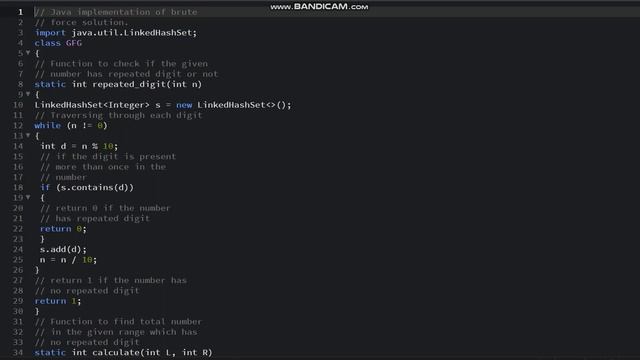Click the comment '// Java implementation of brute'

click(116, 12)
